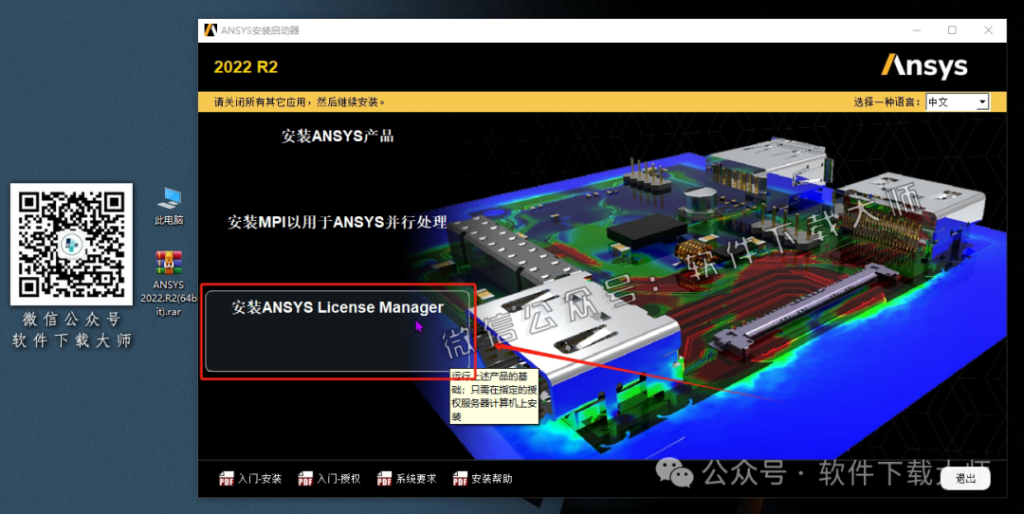Select 安装ANSYS产品 option
Image resolution: width=1024 pixels, height=514 pixels.
tap(337, 136)
